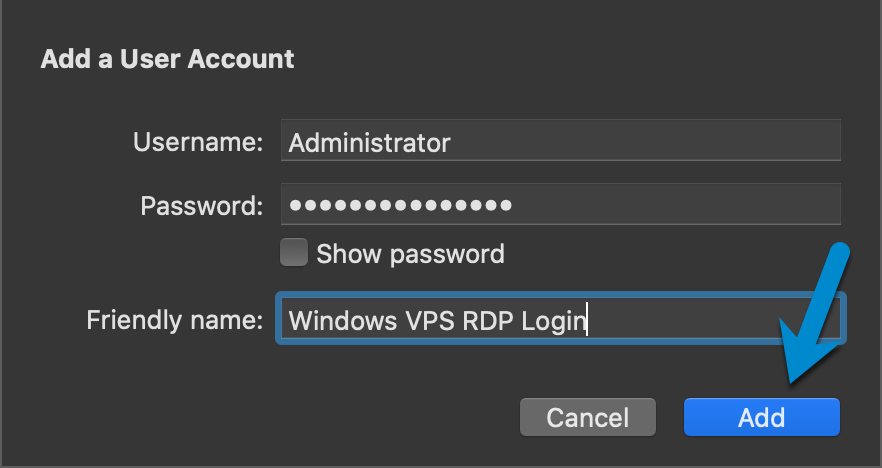
Task: Click the word 'VPS' in Friendly name
Action: pyautogui.click(x=417, y=320)
